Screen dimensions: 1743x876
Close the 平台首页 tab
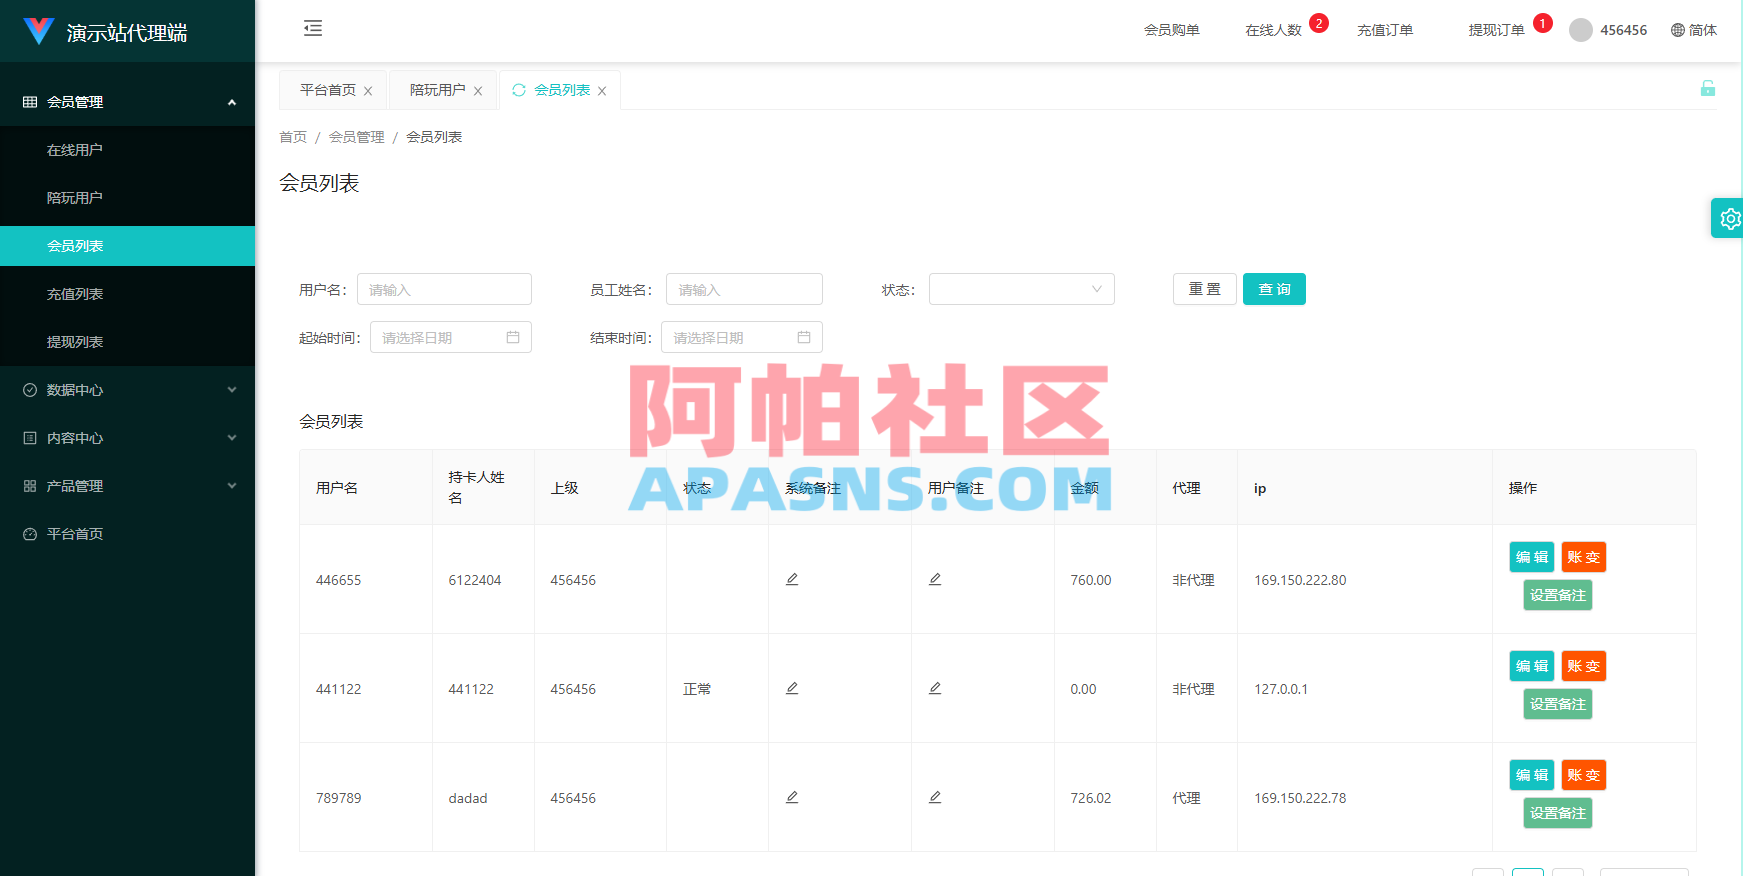tap(368, 91)
